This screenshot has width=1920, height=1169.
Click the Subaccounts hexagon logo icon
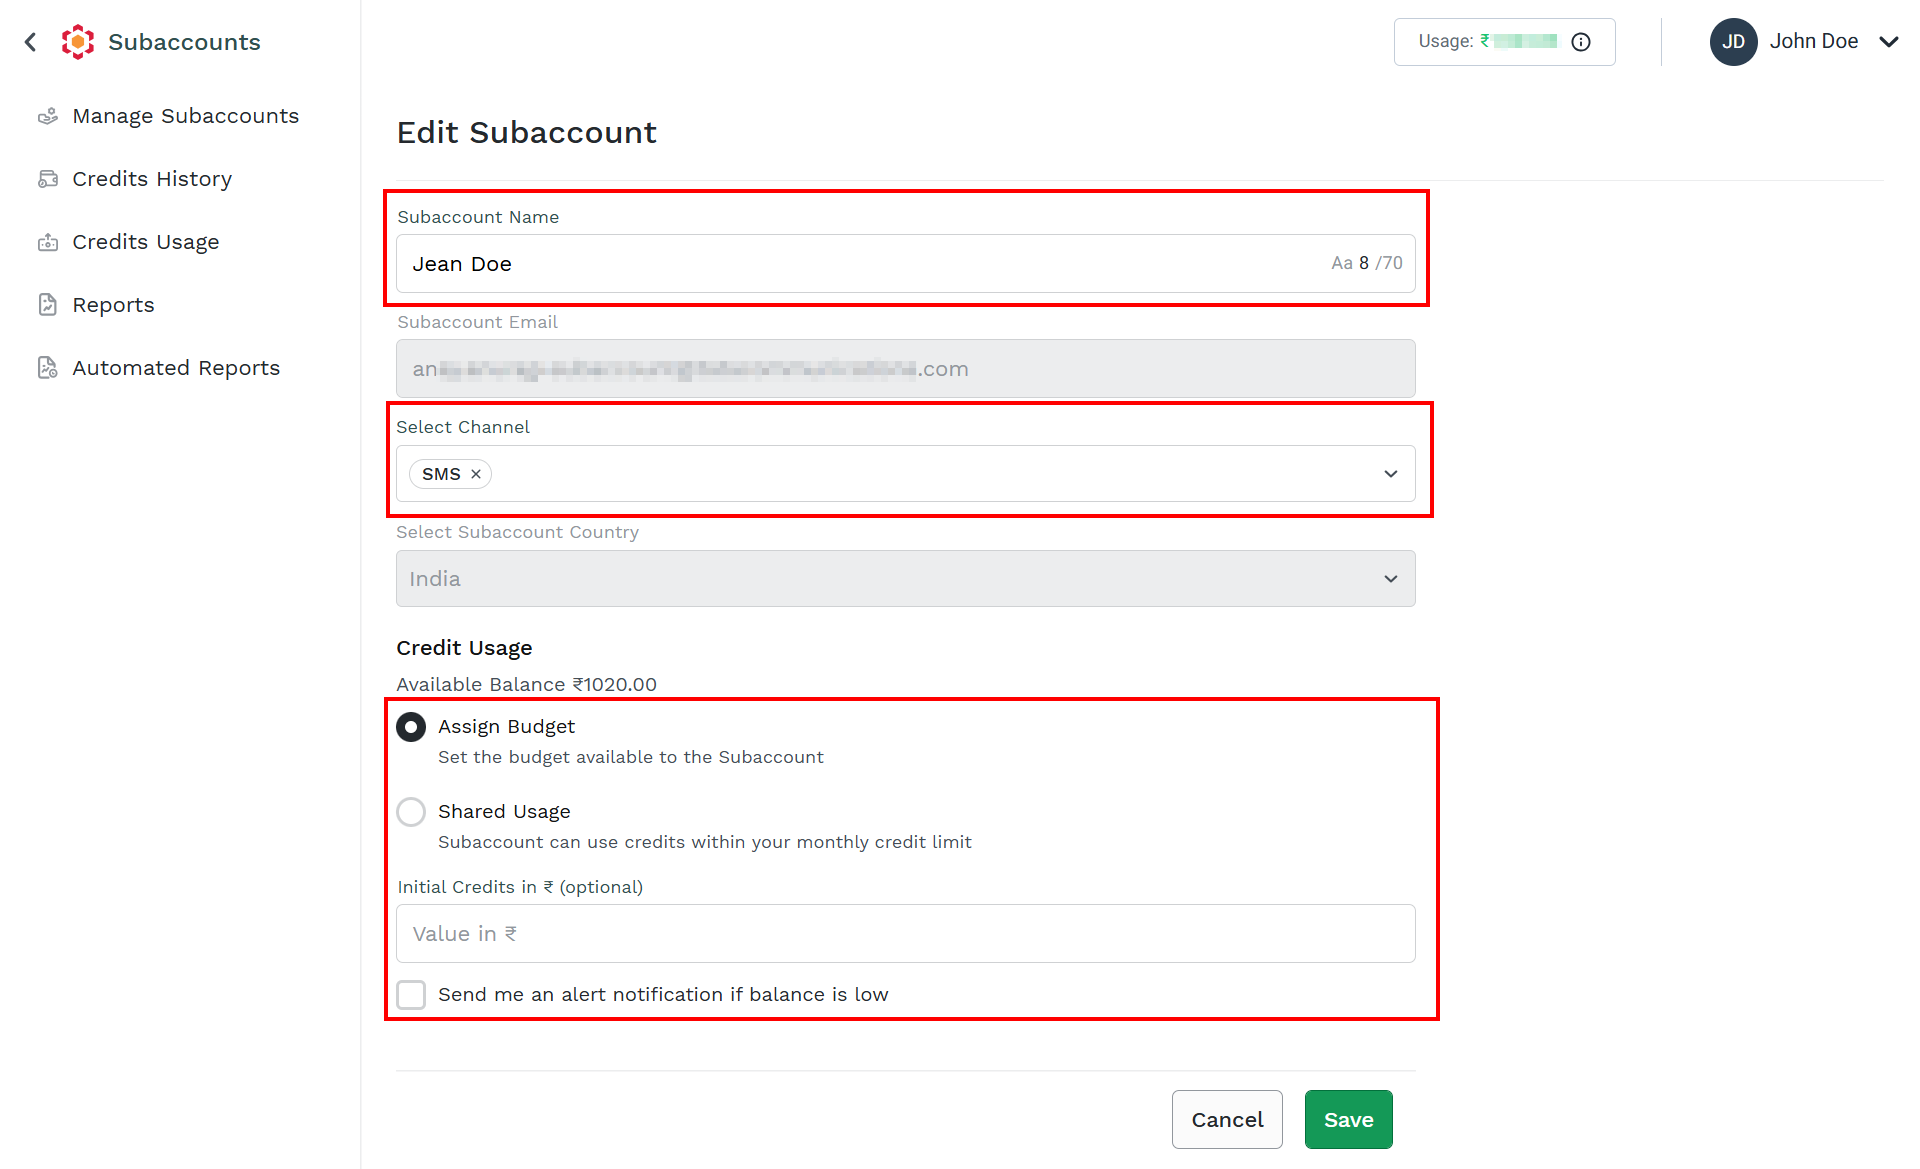(x=78, y=42)
